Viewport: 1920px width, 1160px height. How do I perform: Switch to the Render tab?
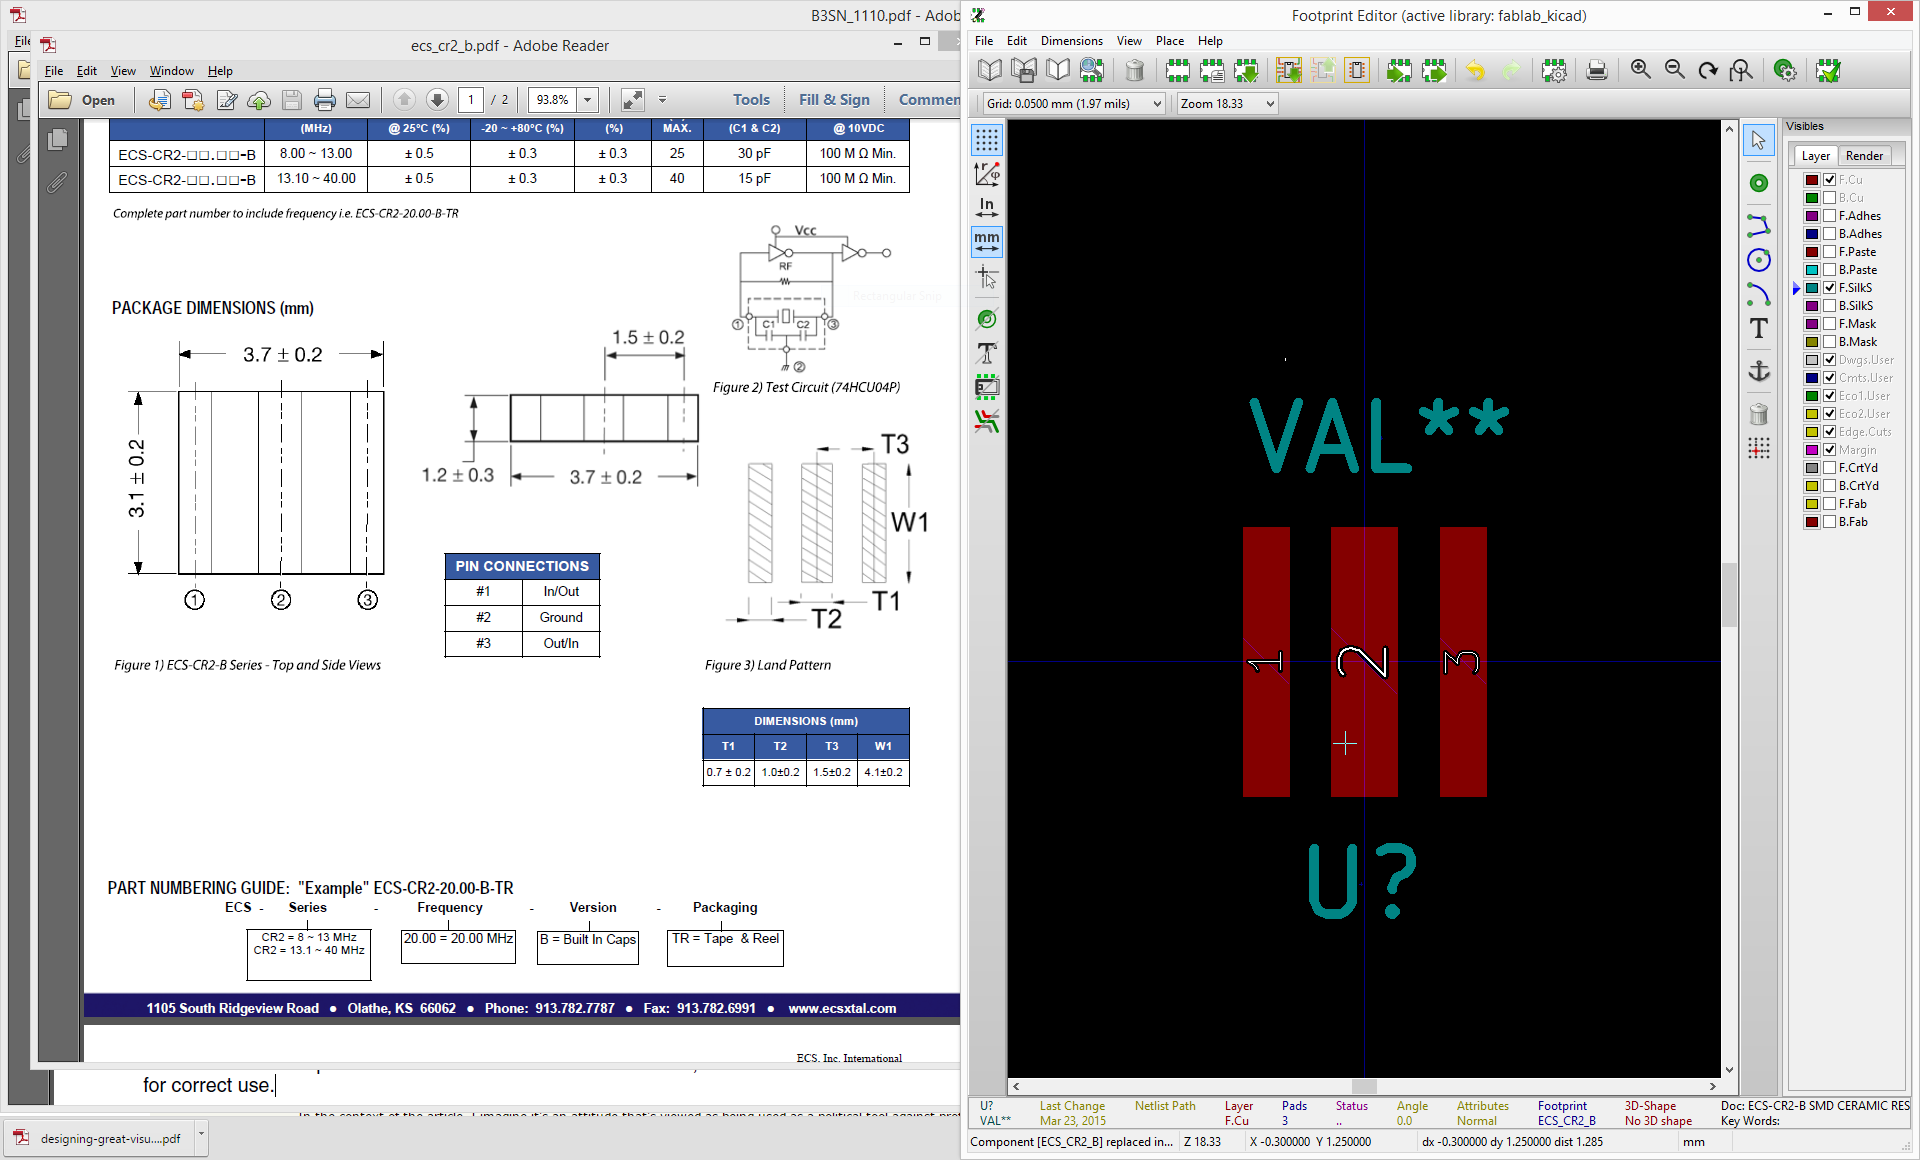pyautogui.click(x=1864, y=156)
